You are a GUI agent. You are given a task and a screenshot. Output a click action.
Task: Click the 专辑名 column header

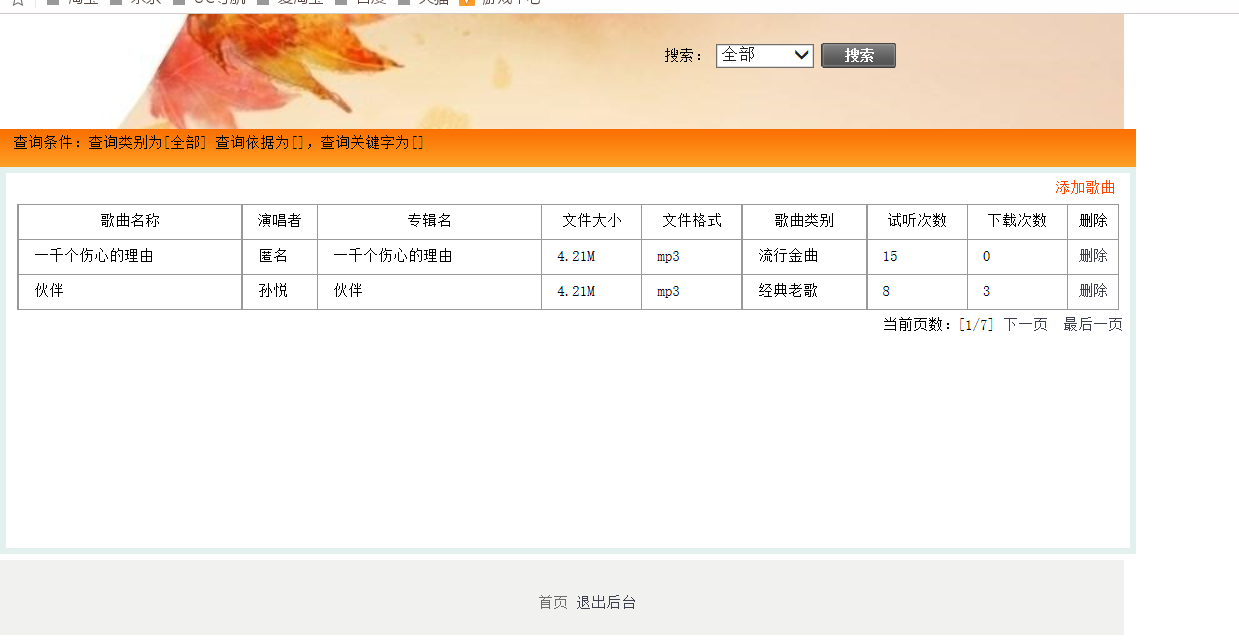429,221
